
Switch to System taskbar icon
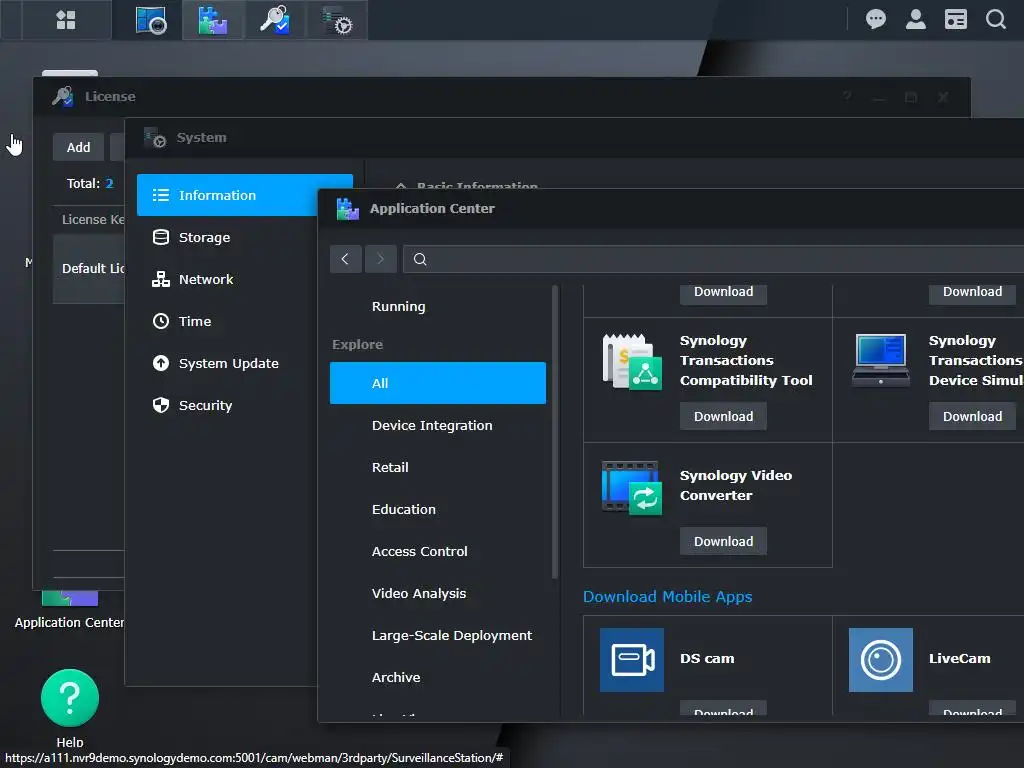(x=338, y=20)
